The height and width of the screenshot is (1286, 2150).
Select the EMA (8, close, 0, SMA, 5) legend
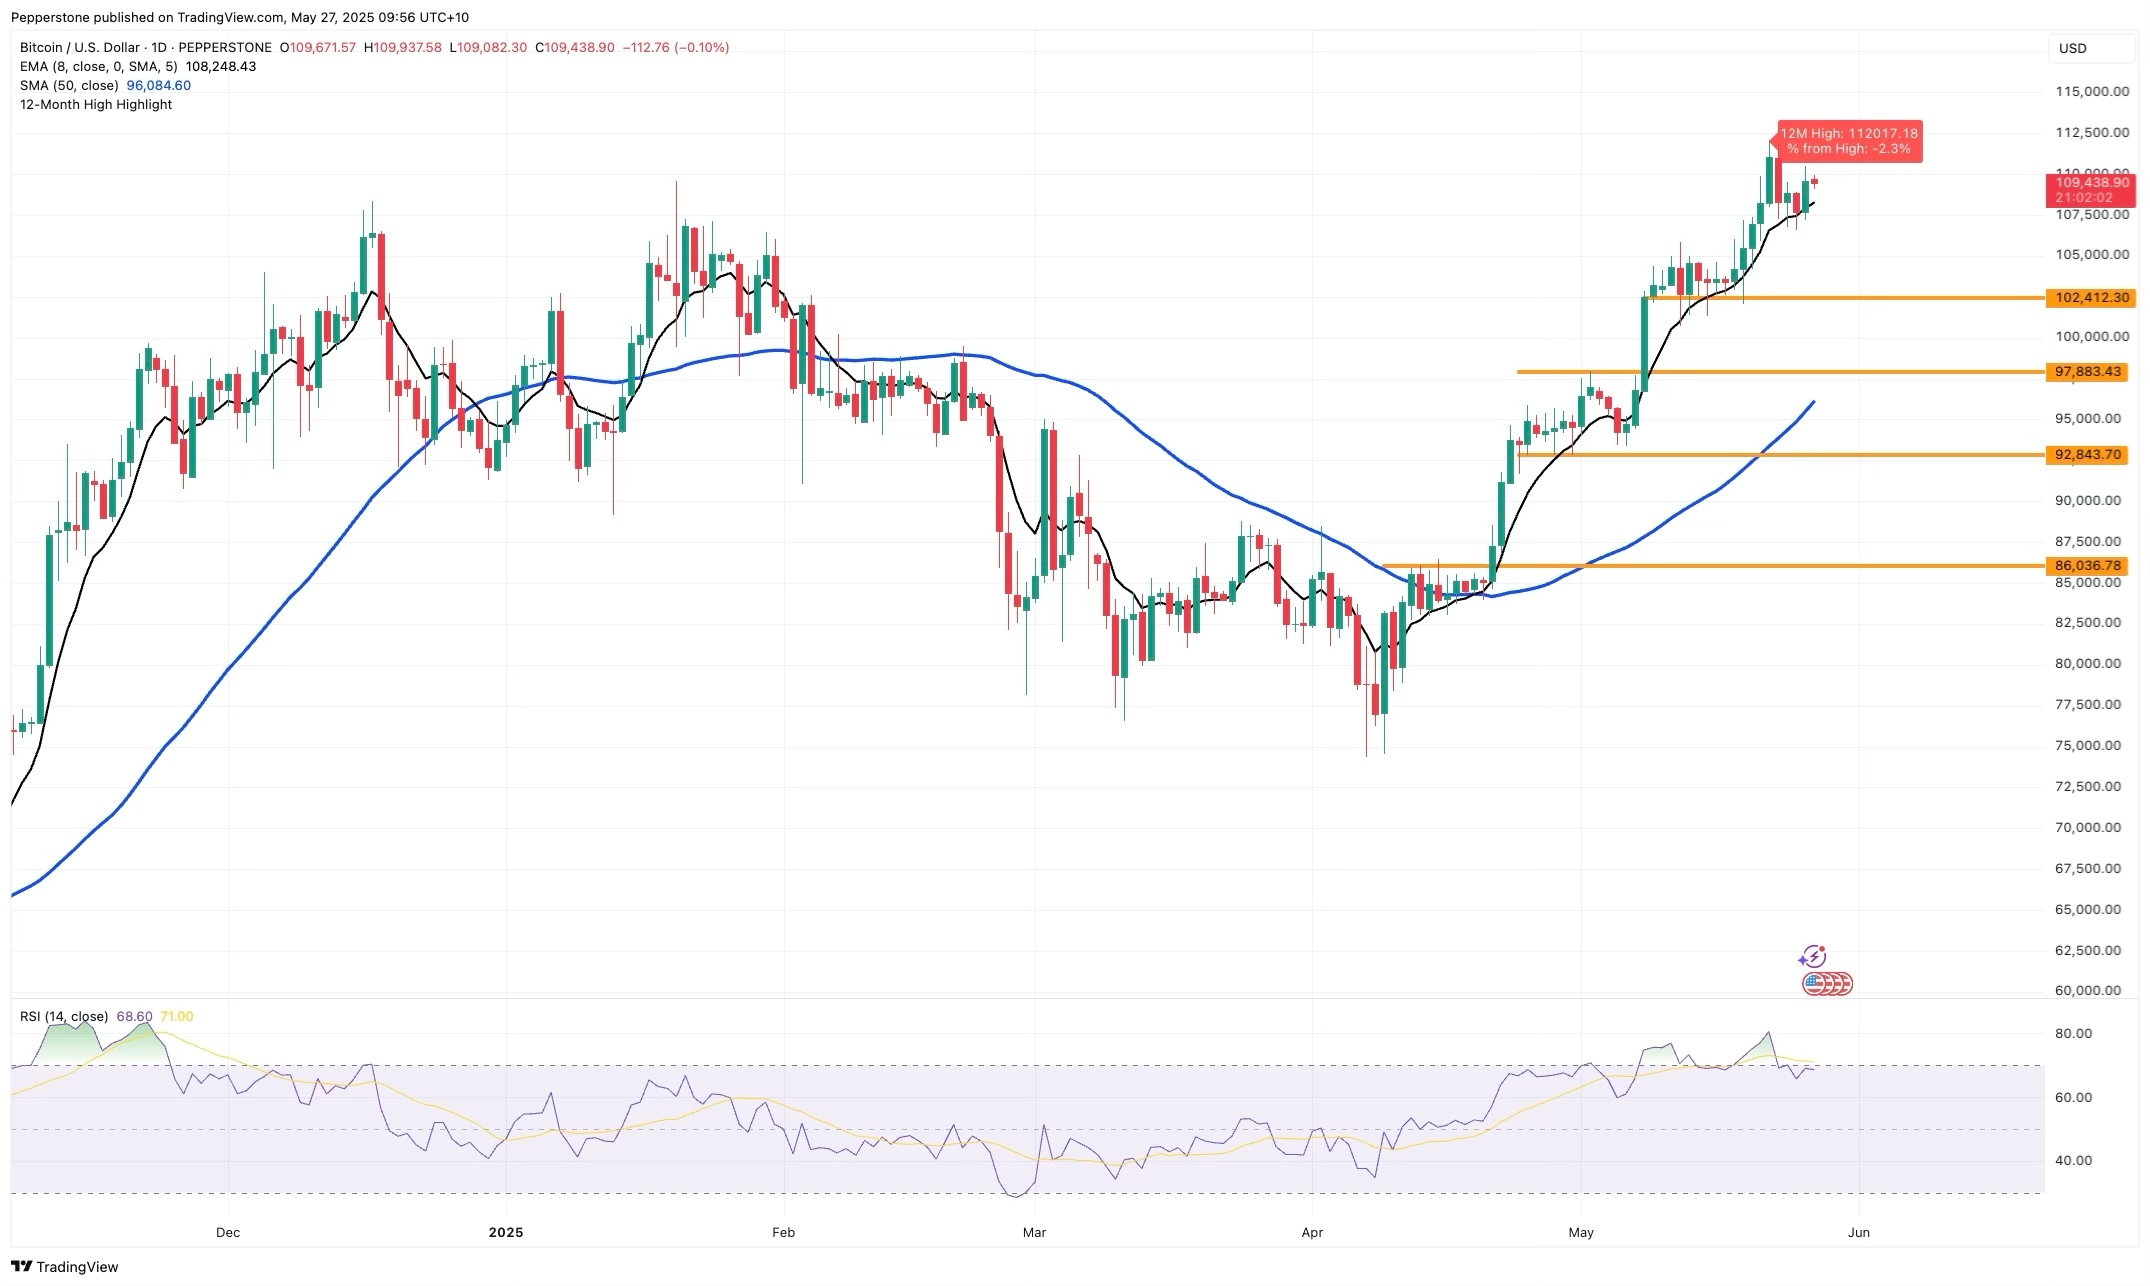tap(100, 66)
